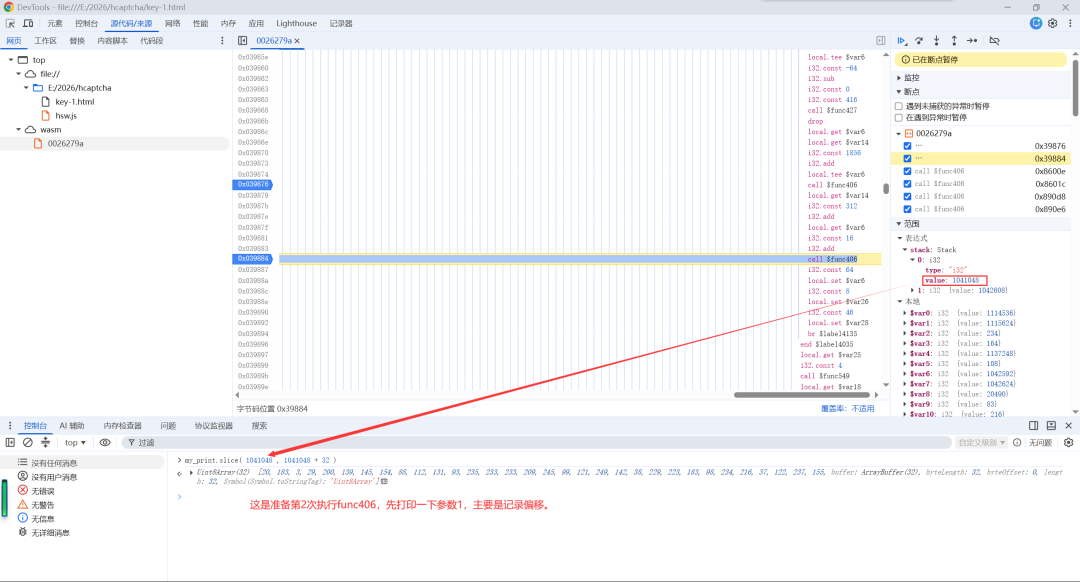Open the console settings gear
Screen dimensions: 1080x582
pos(1068,442)
